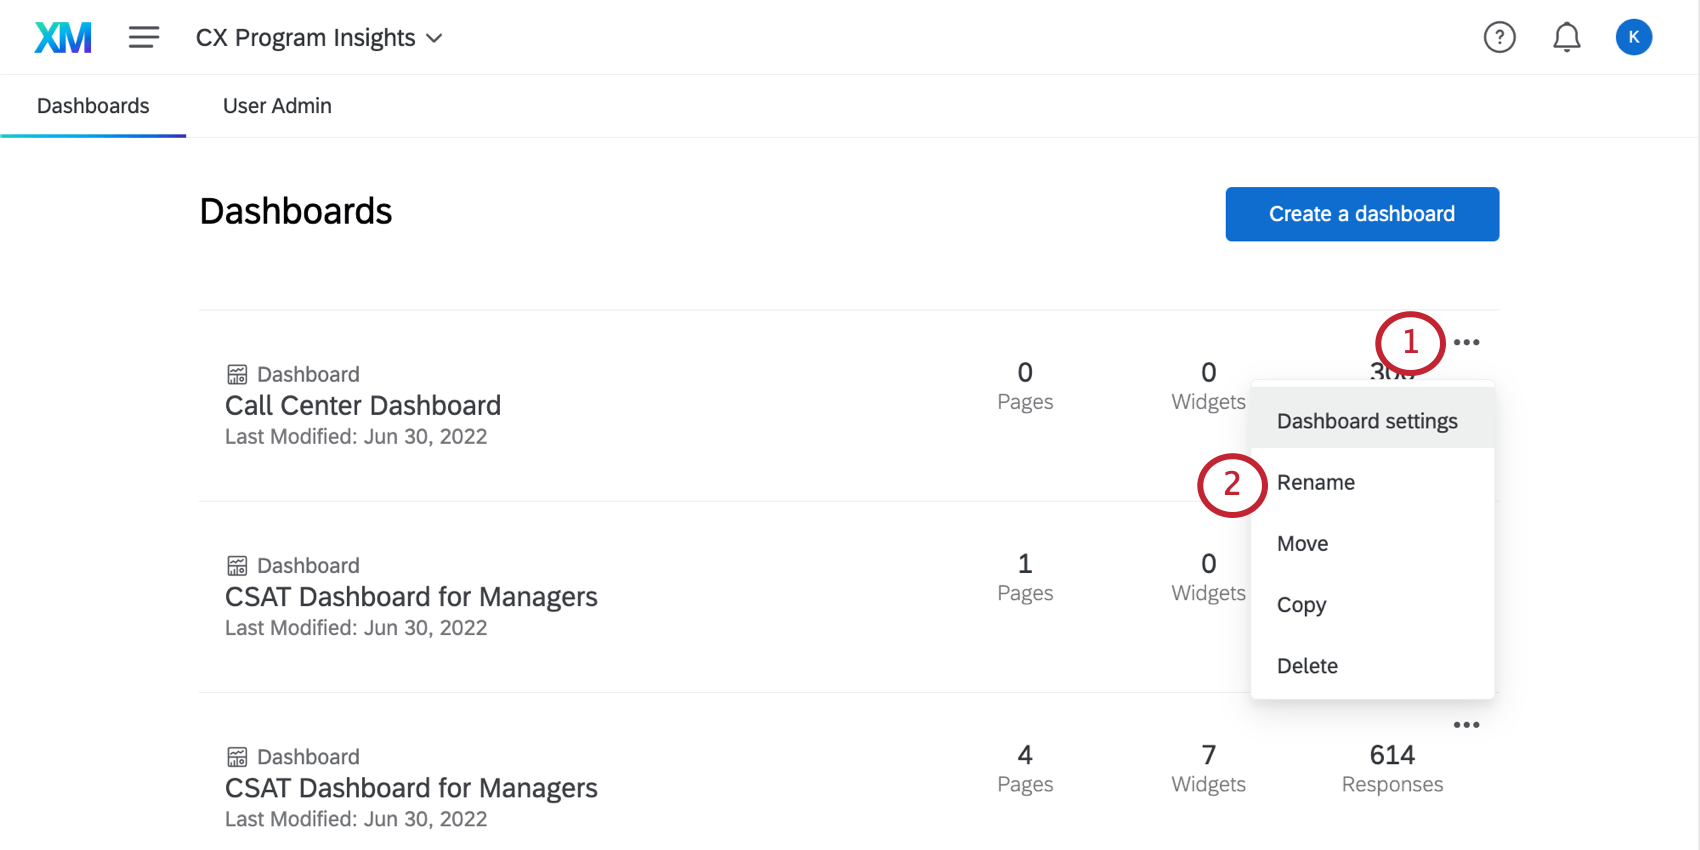Select Copy in the dropdown menu
Image resolution: width=1700 pixels, height=850 pixels.
(1301, 605)
